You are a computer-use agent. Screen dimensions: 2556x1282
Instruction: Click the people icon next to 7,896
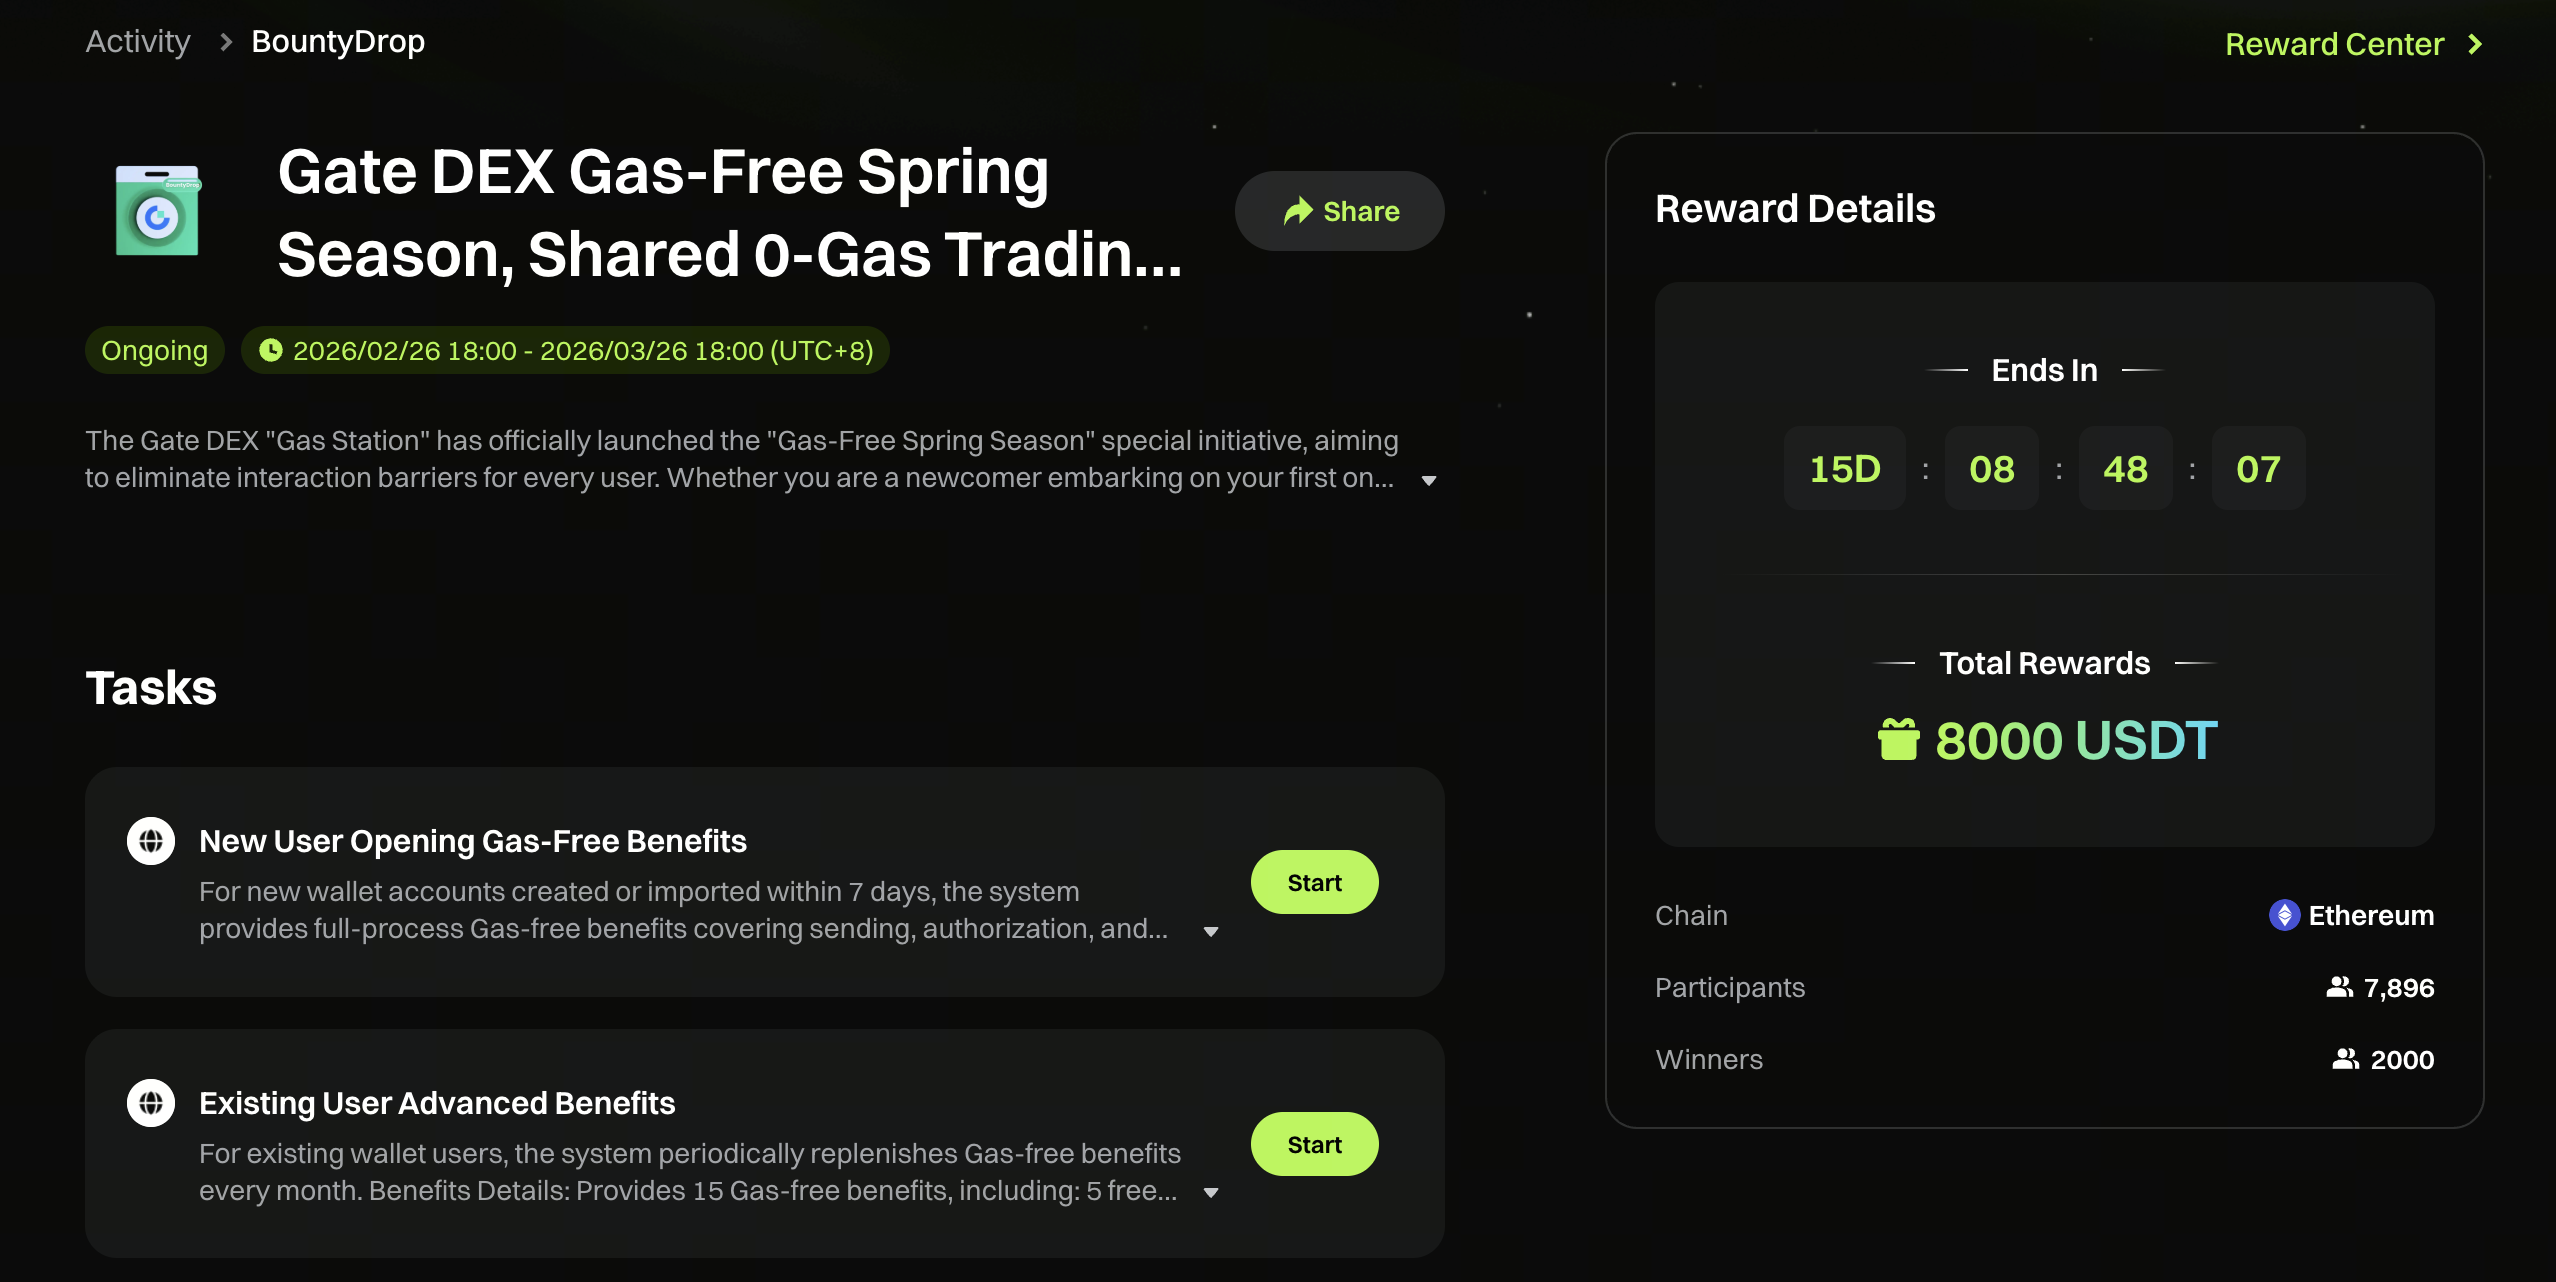coord(2339,987)
